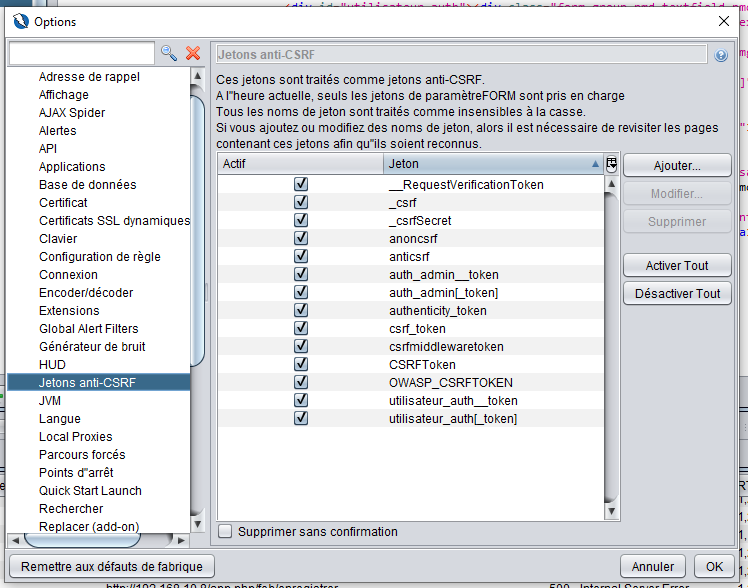Close the Options dialog
748x588 pixels.
(724, 21)
